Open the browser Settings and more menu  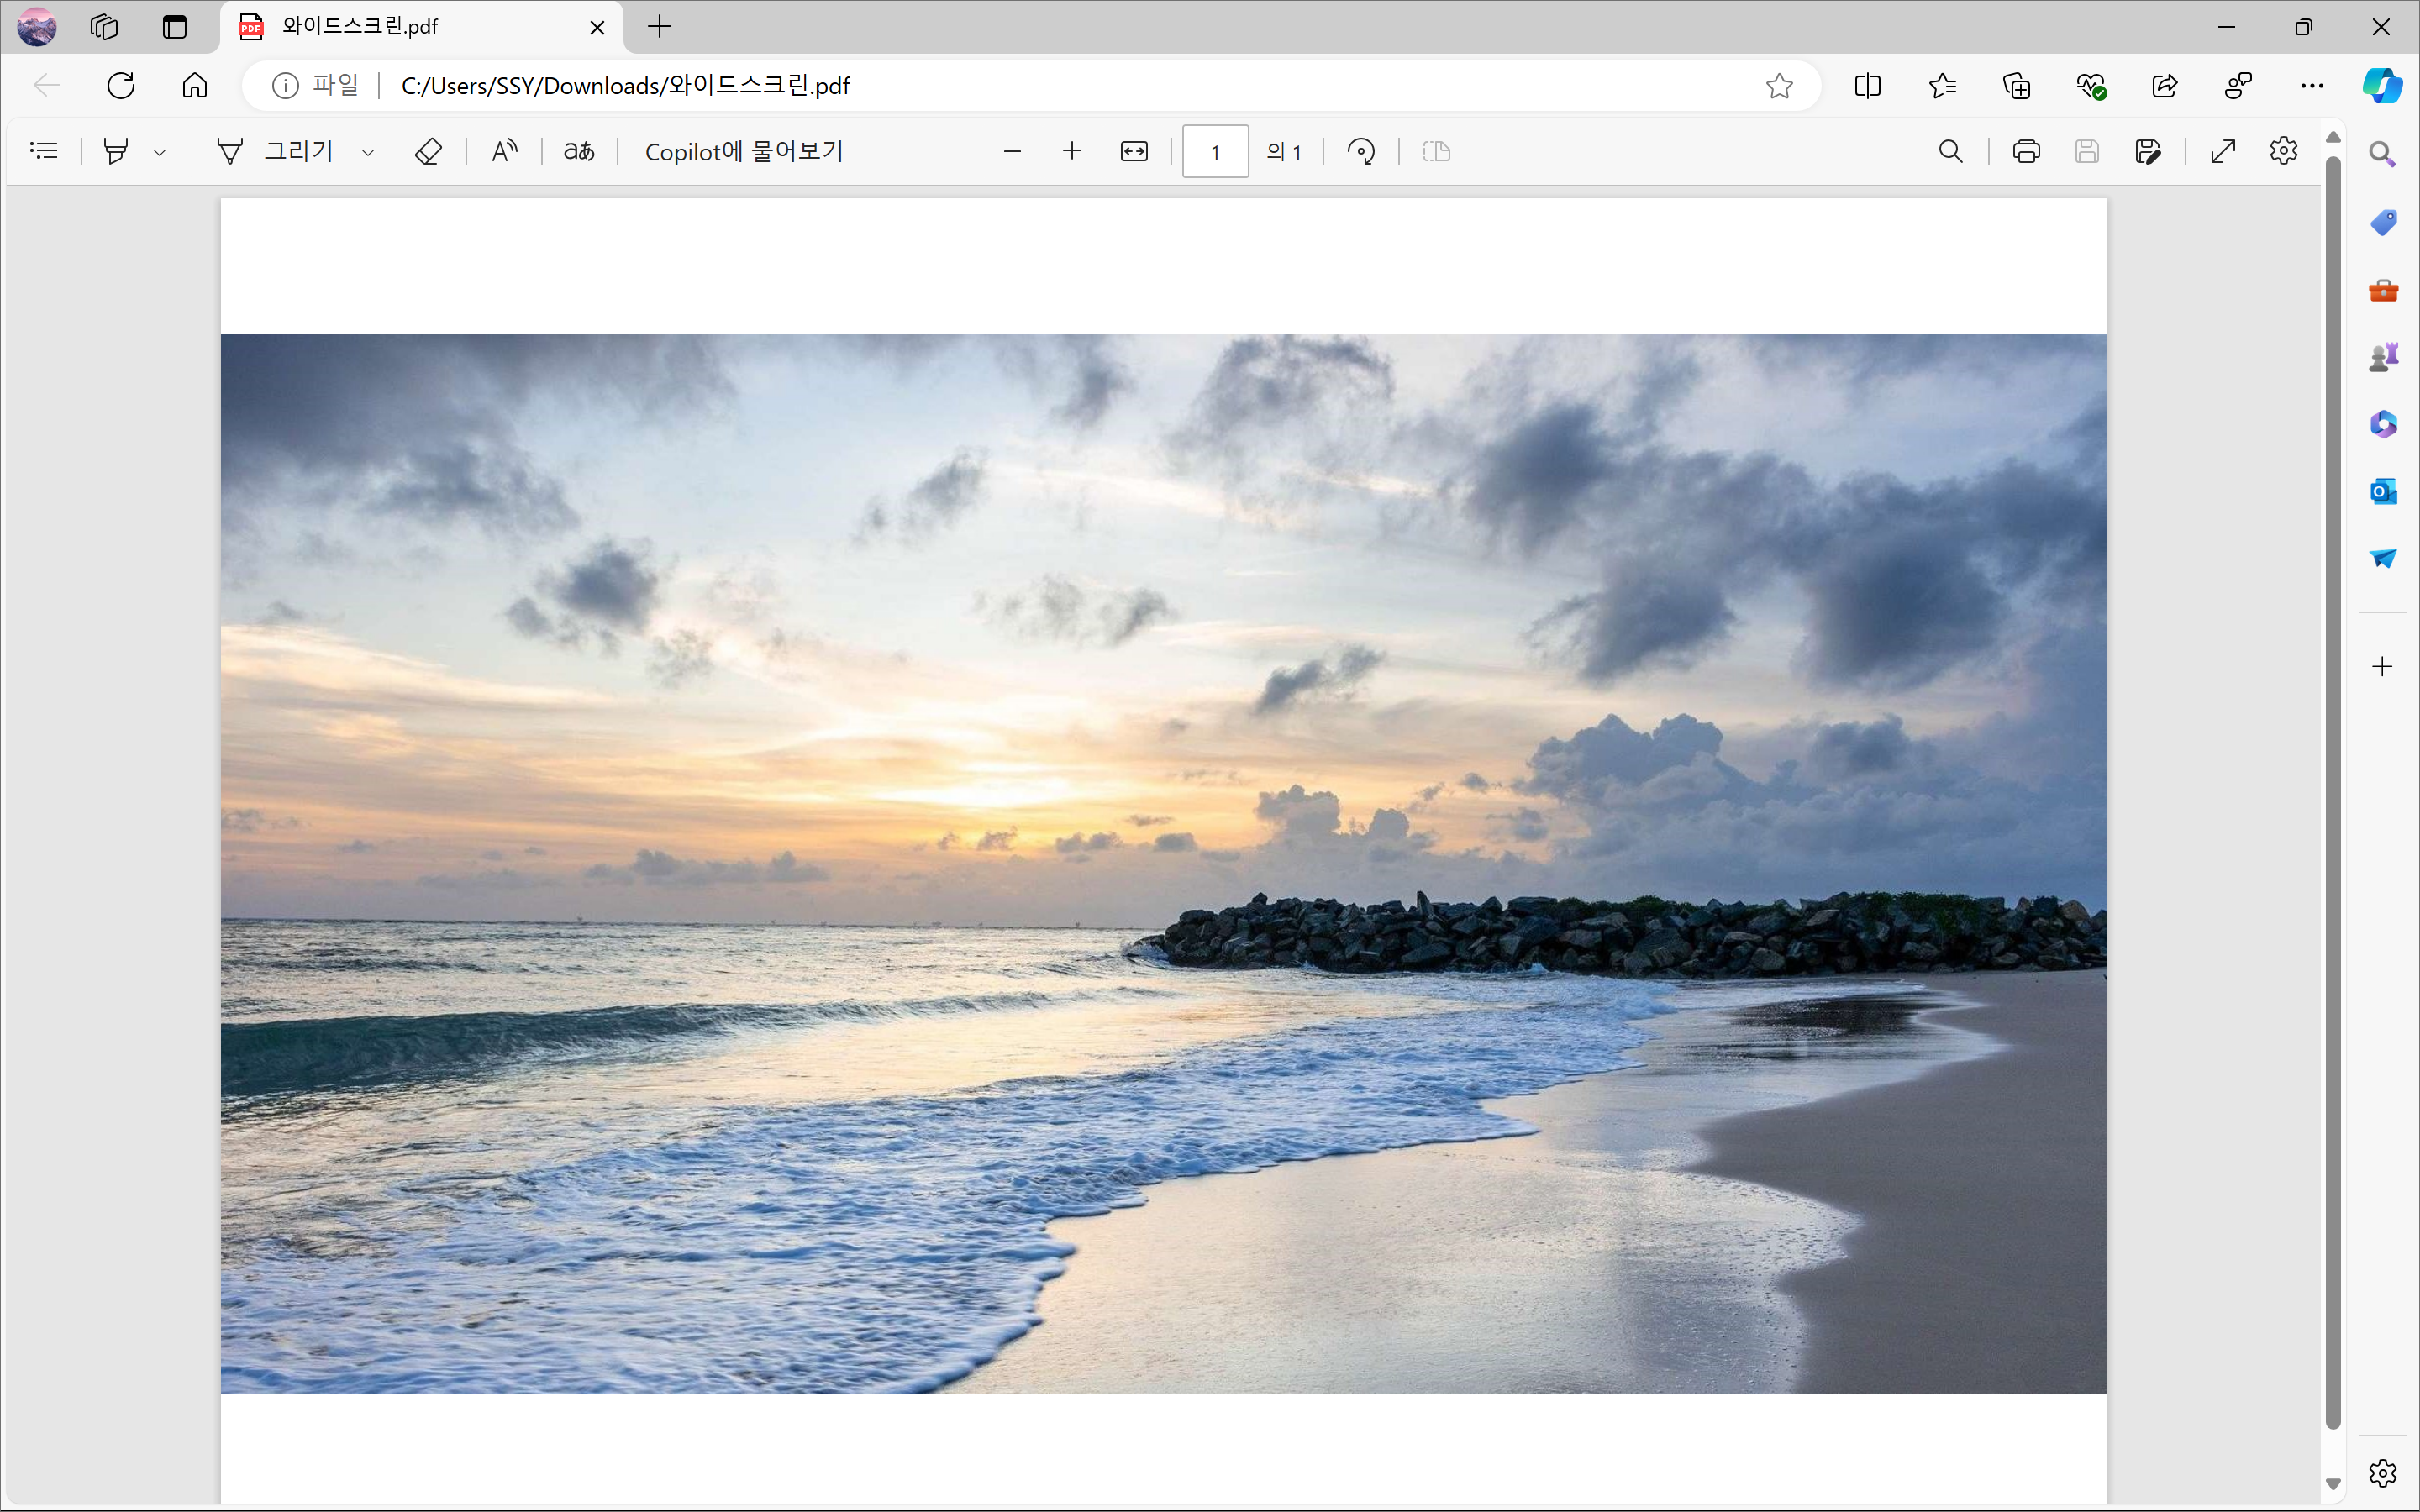pyautogui.click(x=2312, y=86)
